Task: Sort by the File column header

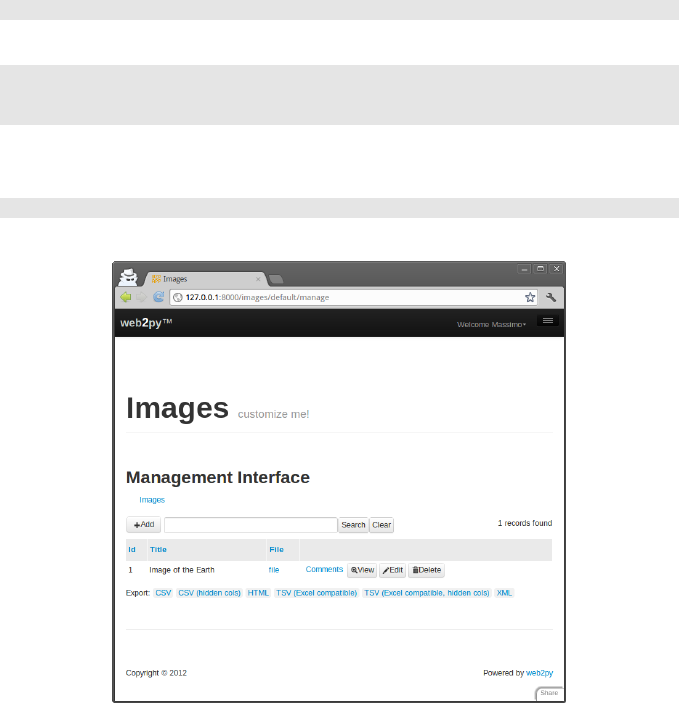Action: (x=276, y=550)
